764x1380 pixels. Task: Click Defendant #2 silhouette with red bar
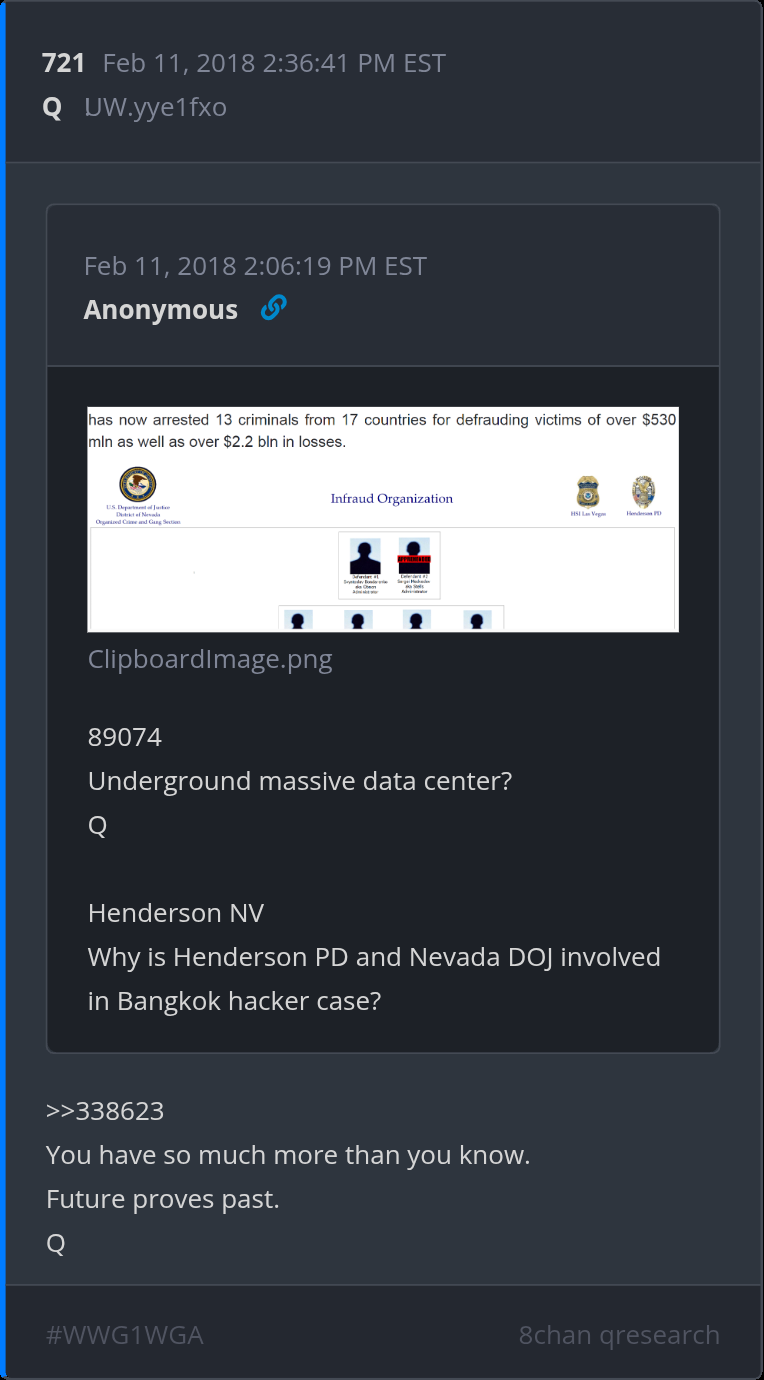[x=414, y=556]
